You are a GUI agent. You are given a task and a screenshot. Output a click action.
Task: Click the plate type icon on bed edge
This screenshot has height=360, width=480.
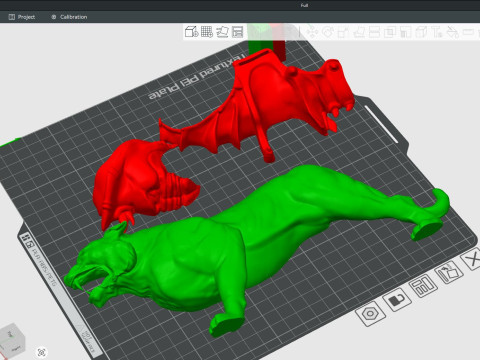click(x=27, y=241)
